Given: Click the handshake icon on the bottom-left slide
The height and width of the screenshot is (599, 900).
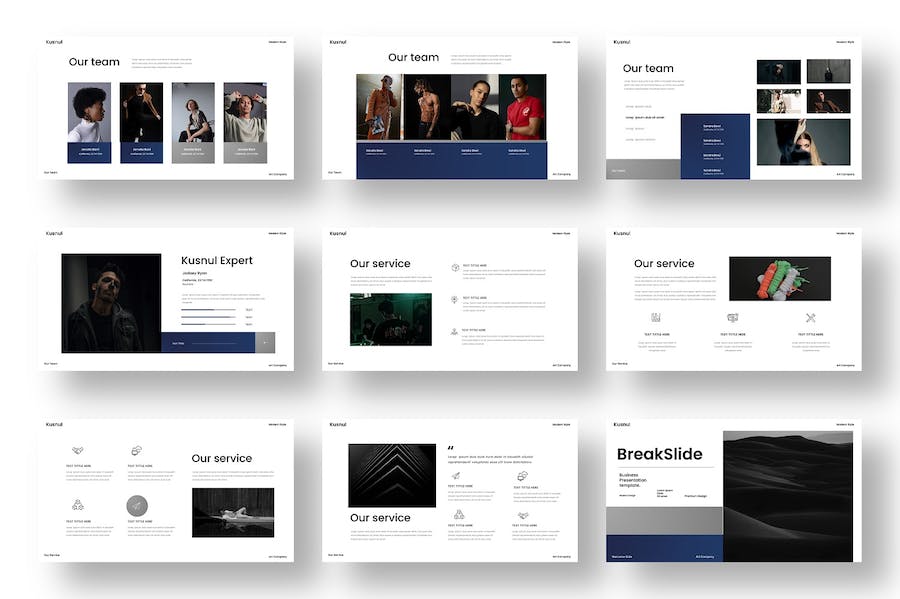Looking at the screenshot, I should tap(78, 450).
